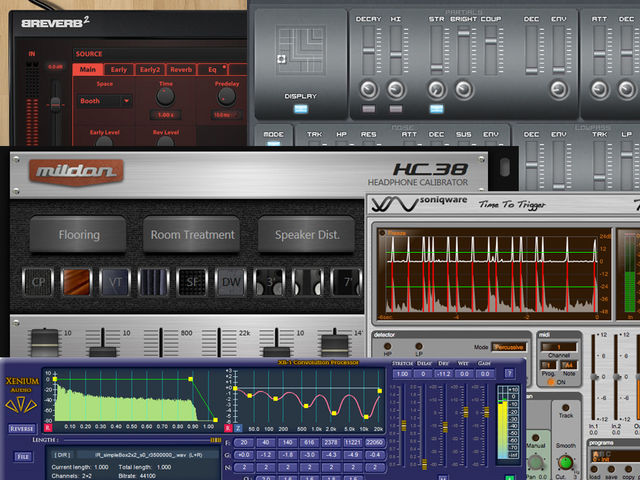
Task: Turn the green Smooth knob
Action: pyautogui.click(x=566, y=462)
